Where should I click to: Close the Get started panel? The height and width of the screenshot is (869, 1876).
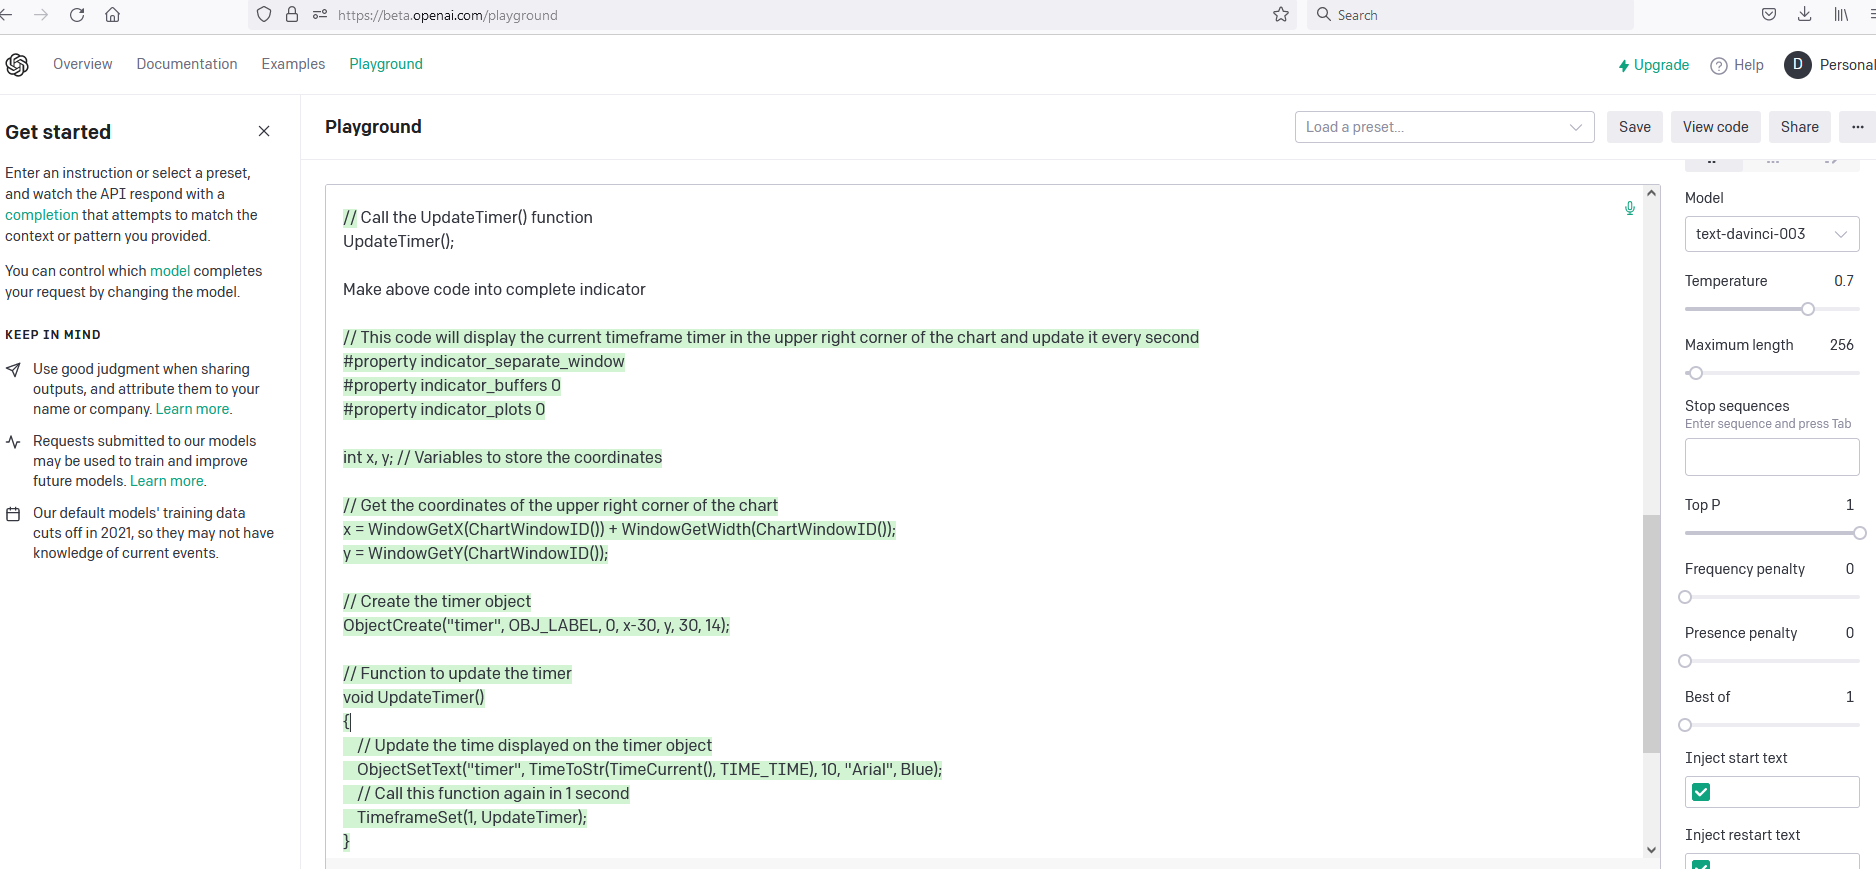[x=264, y=131]
